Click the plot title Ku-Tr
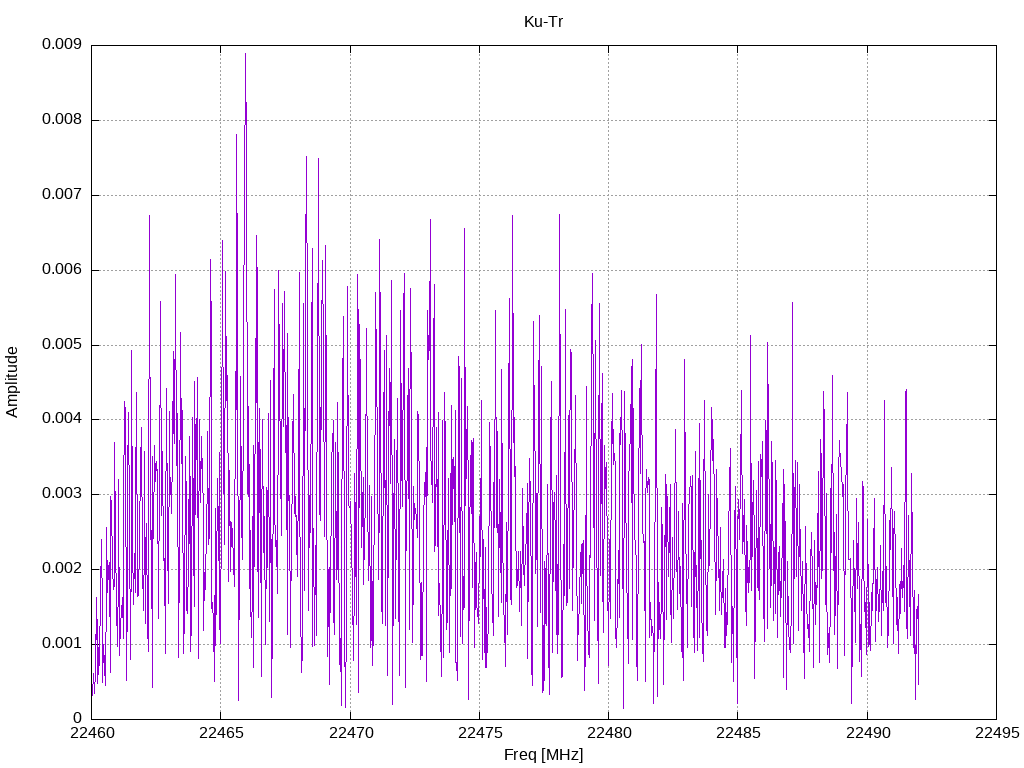The height and width of the screenshot is (768, 1024). coord(543,22)
